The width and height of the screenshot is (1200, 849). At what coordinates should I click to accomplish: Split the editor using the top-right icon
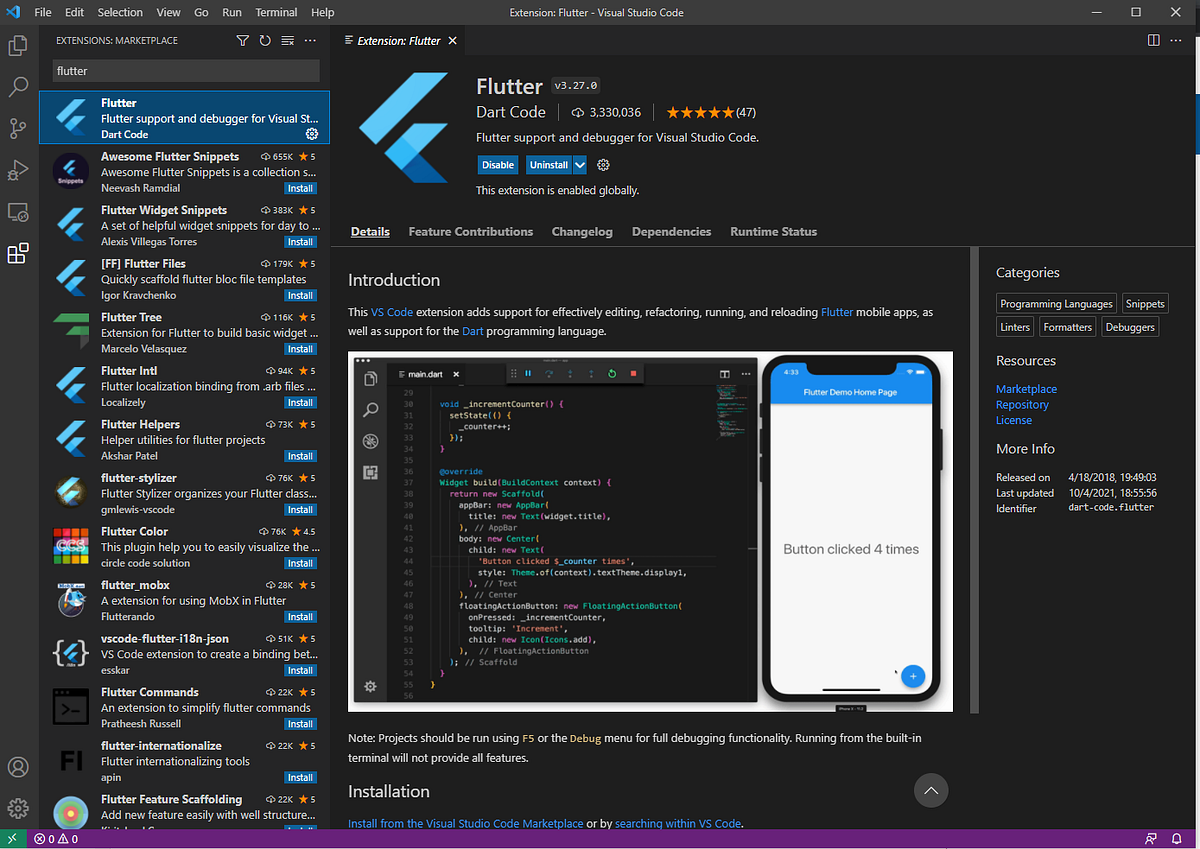click(1155, 40)
